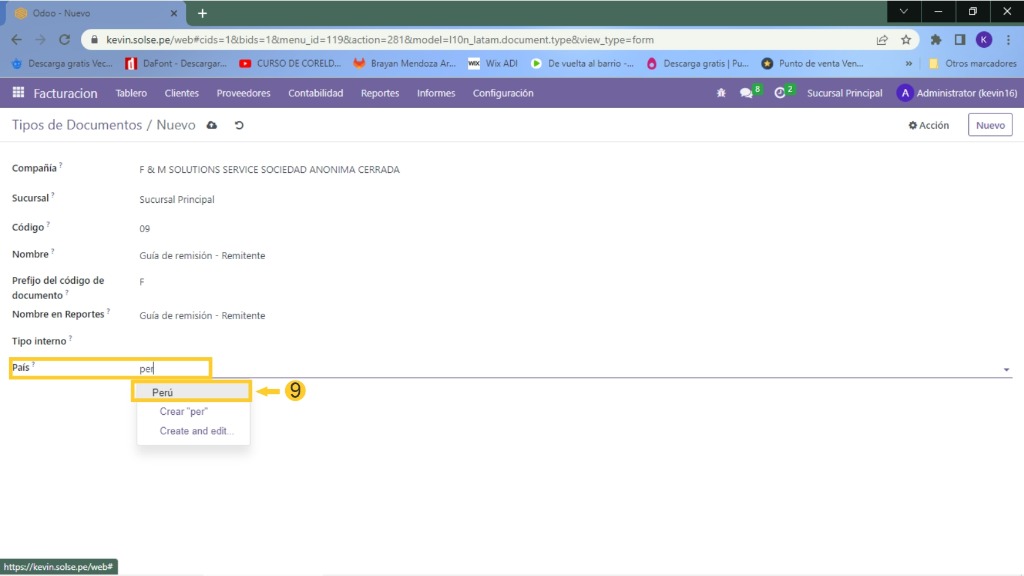Bookmark this page with star icon

(906, 40)
